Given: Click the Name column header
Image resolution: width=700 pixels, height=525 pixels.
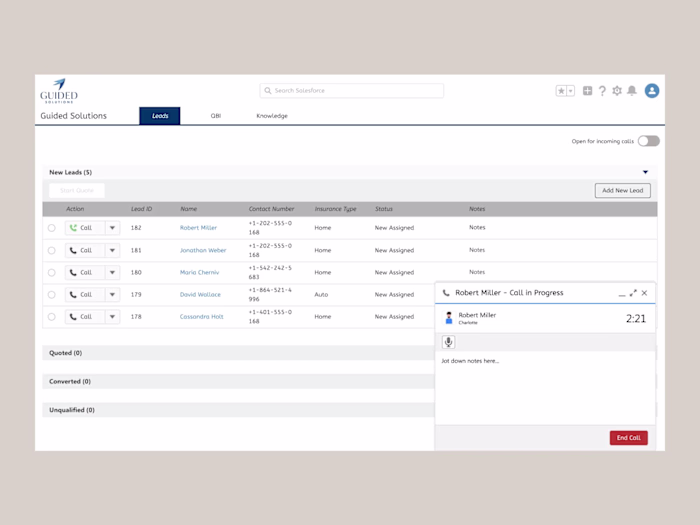Looking at the screenshot, I should click(188, 209).
